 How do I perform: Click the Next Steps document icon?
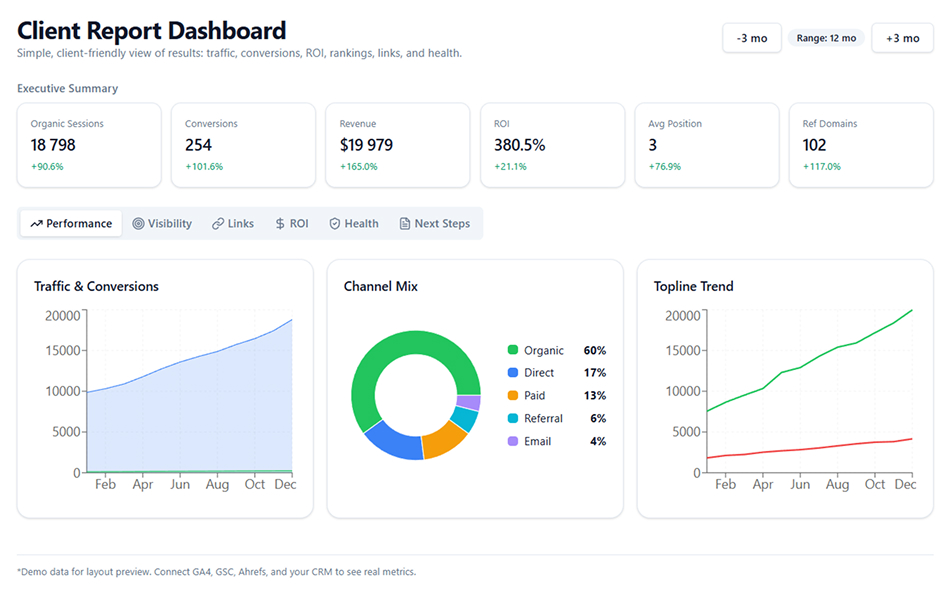[405, 224]
